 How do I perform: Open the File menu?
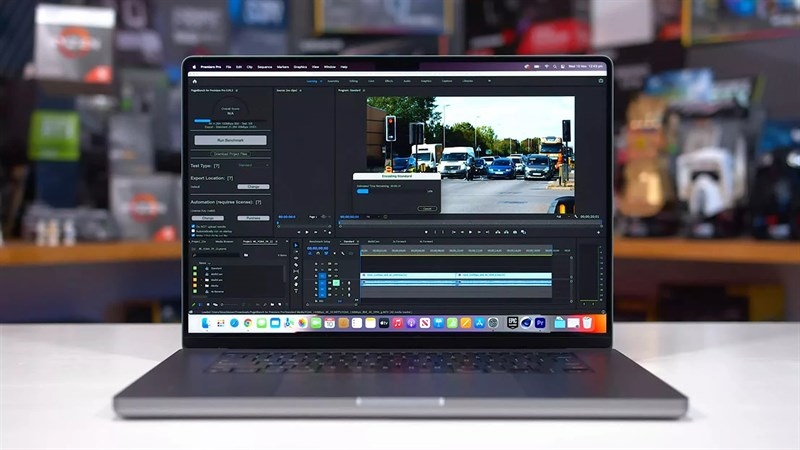click(x=229, y=67)
